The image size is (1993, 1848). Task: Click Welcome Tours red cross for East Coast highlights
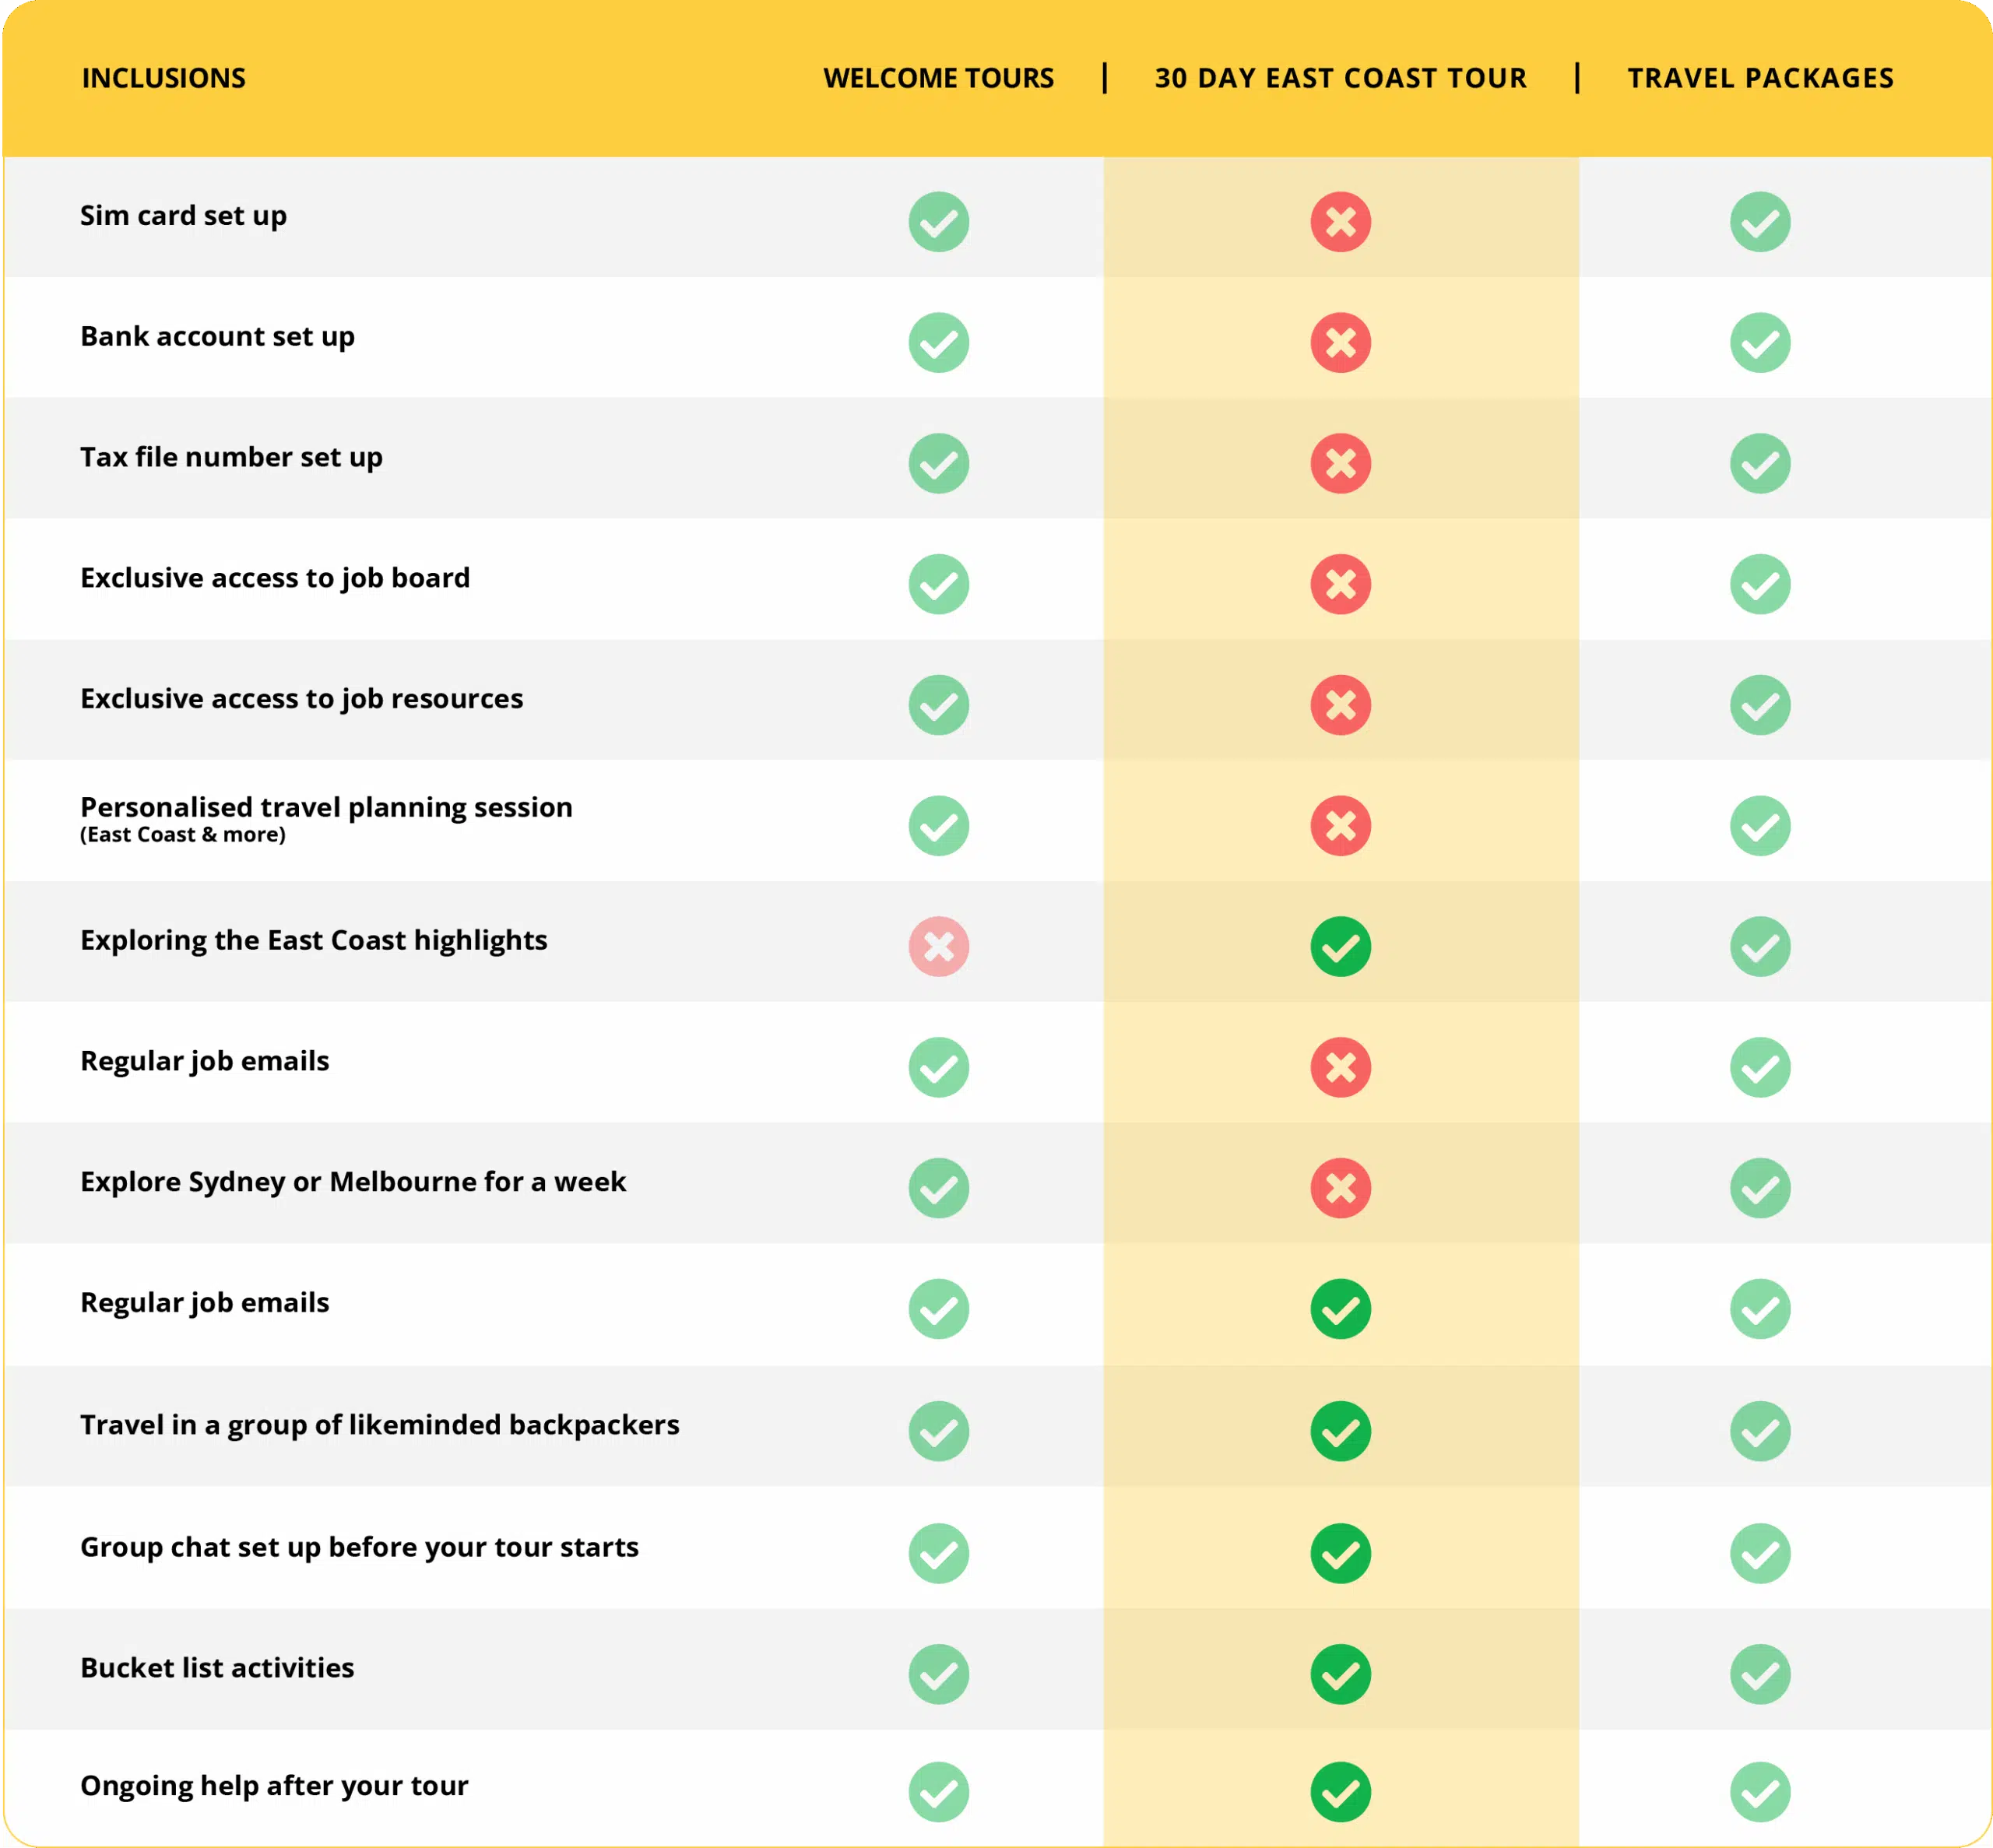click(x=938, y=946)
